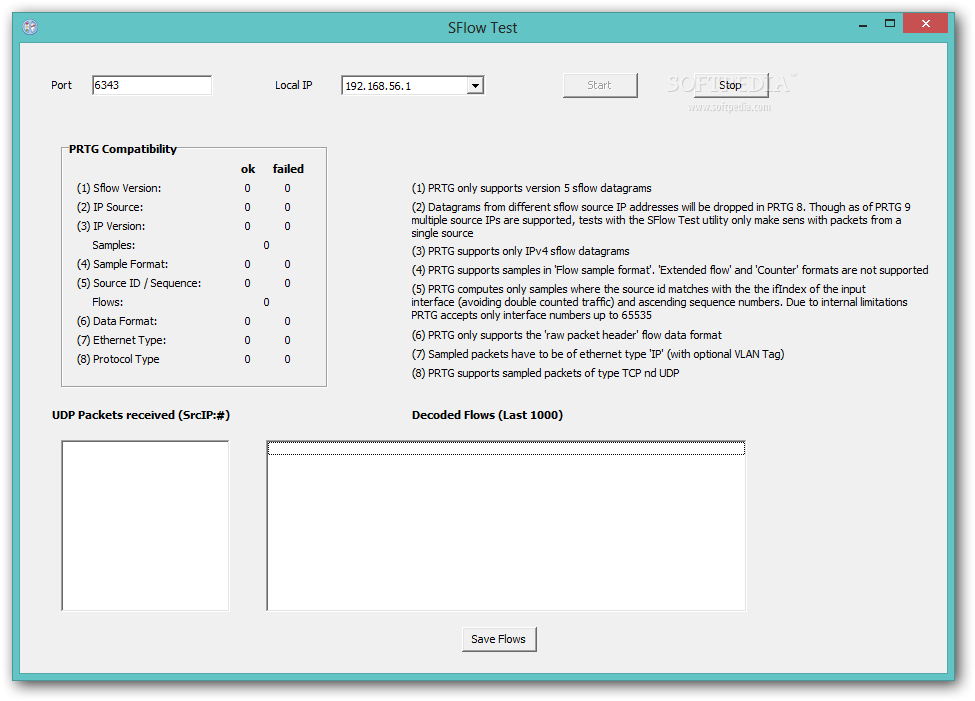The image size is (975, 701).
Task: Click the Stop button
Action: click(x=731, y=85)
